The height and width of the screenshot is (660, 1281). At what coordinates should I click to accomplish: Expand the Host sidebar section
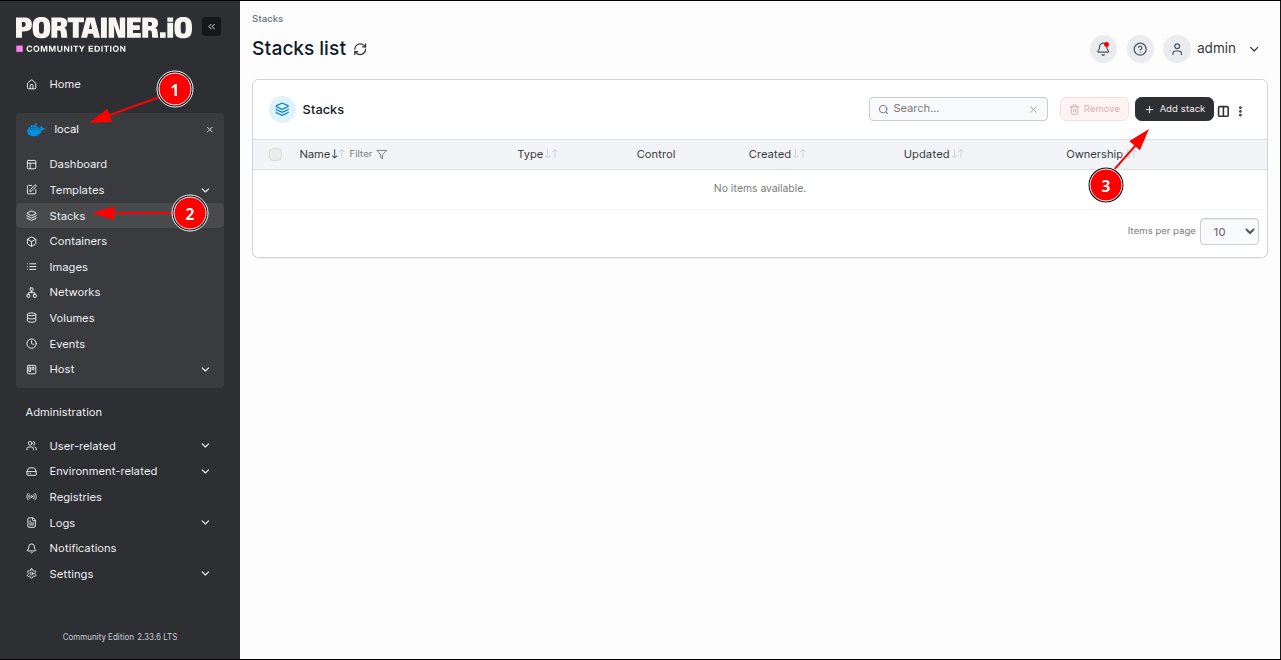205,369
